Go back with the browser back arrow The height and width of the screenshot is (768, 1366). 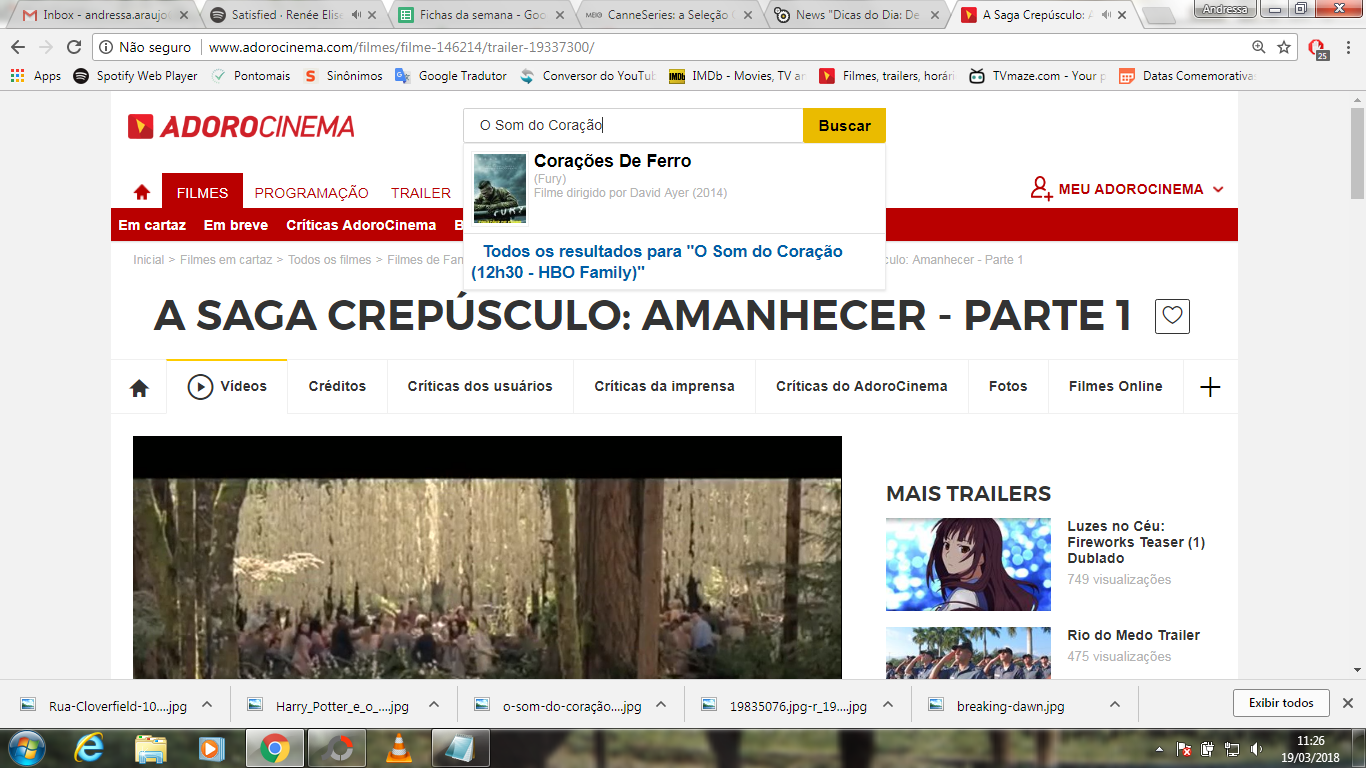18,47
